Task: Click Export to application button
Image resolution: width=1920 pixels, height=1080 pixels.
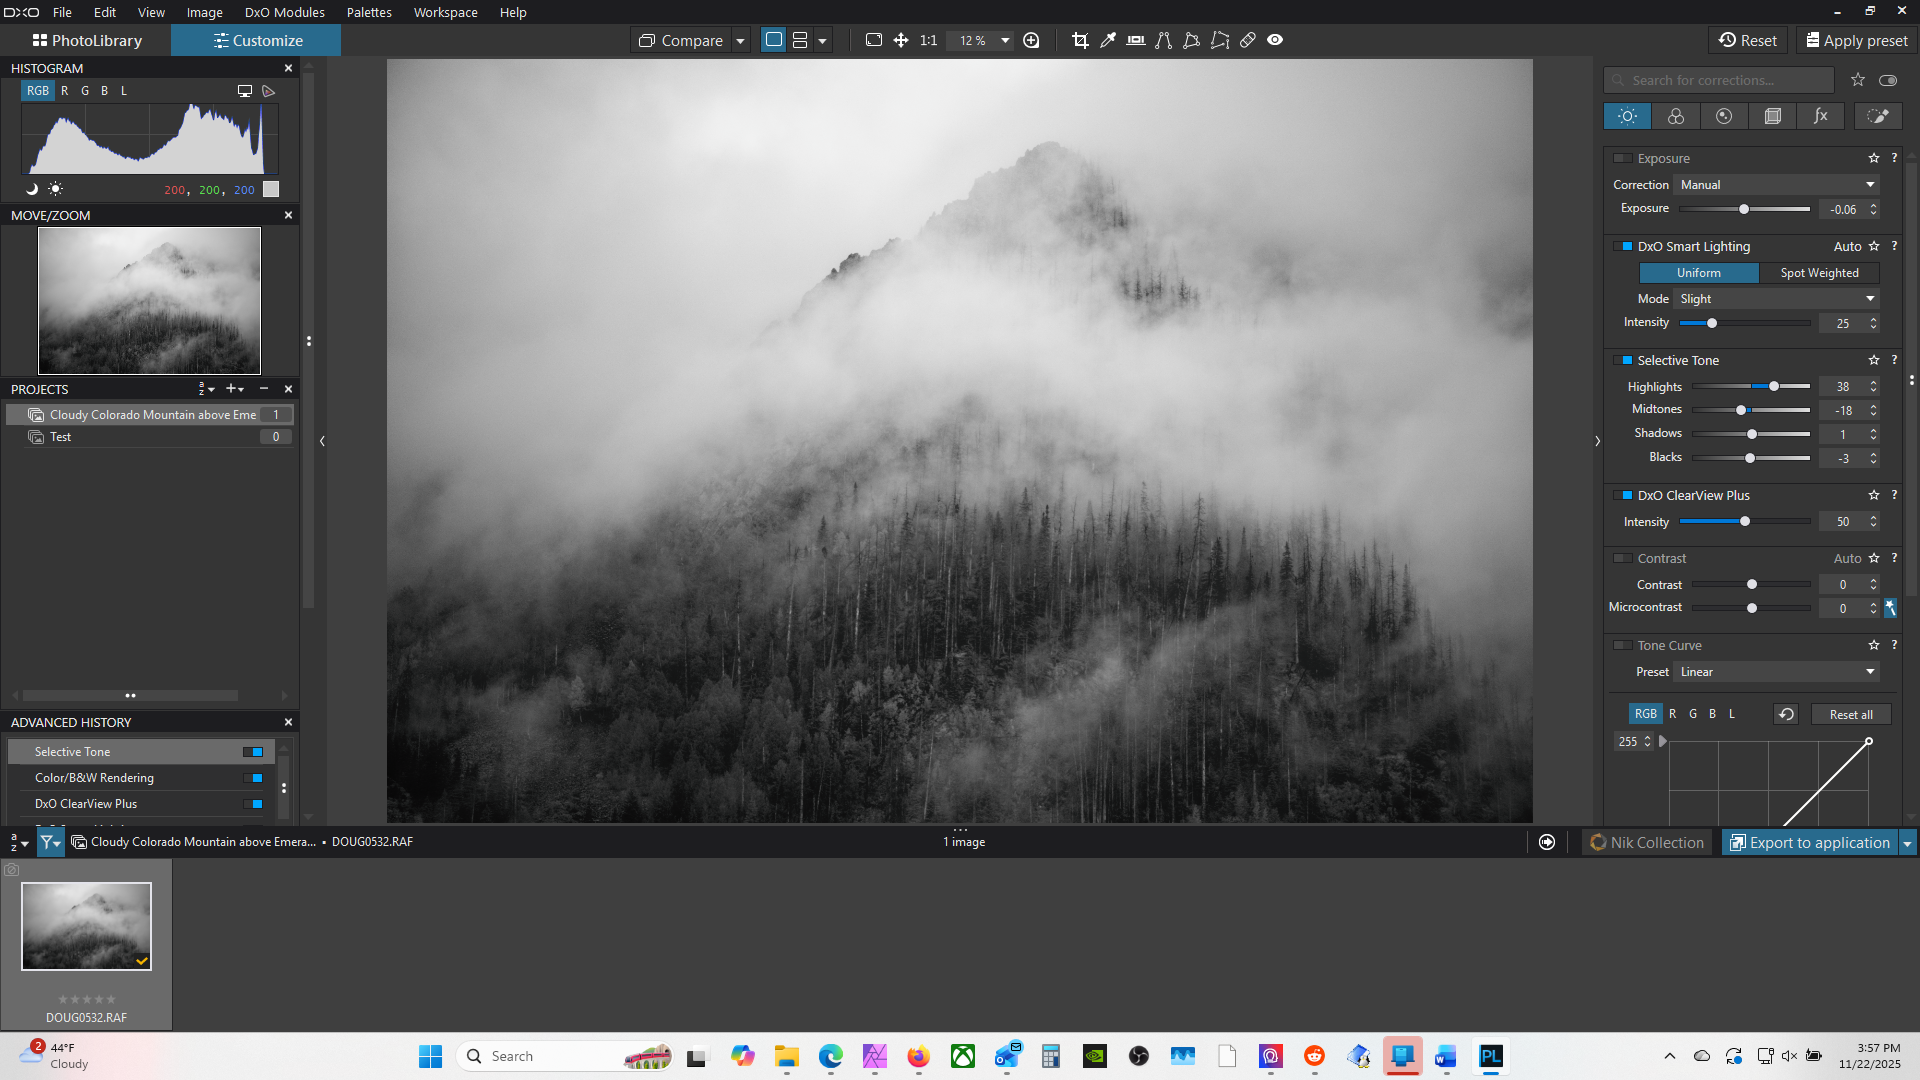Action: tap(1809, 843)
